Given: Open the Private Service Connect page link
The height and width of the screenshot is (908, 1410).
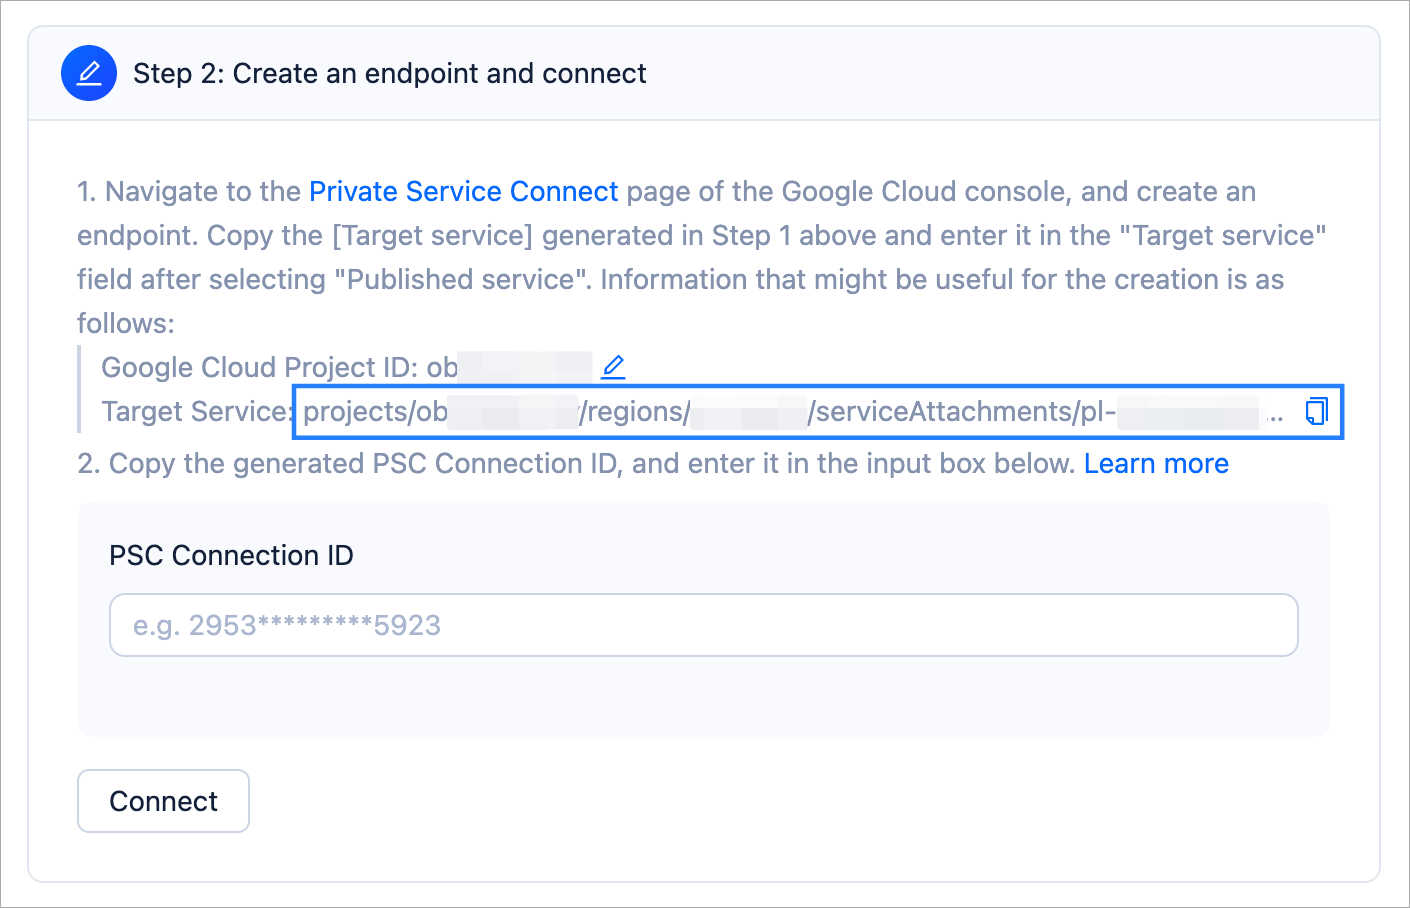Looking at the screenshot, I should coord(463,191).
